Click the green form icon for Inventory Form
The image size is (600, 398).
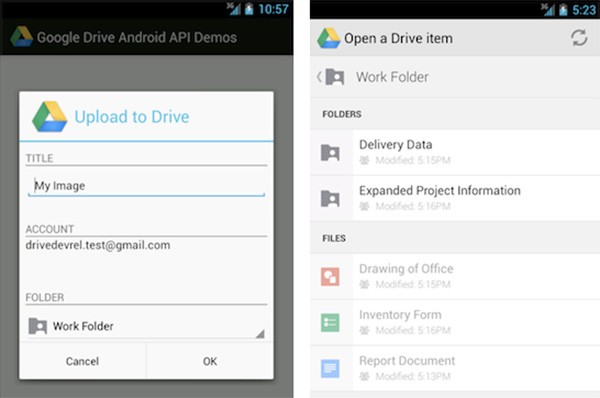coord(330,322)
